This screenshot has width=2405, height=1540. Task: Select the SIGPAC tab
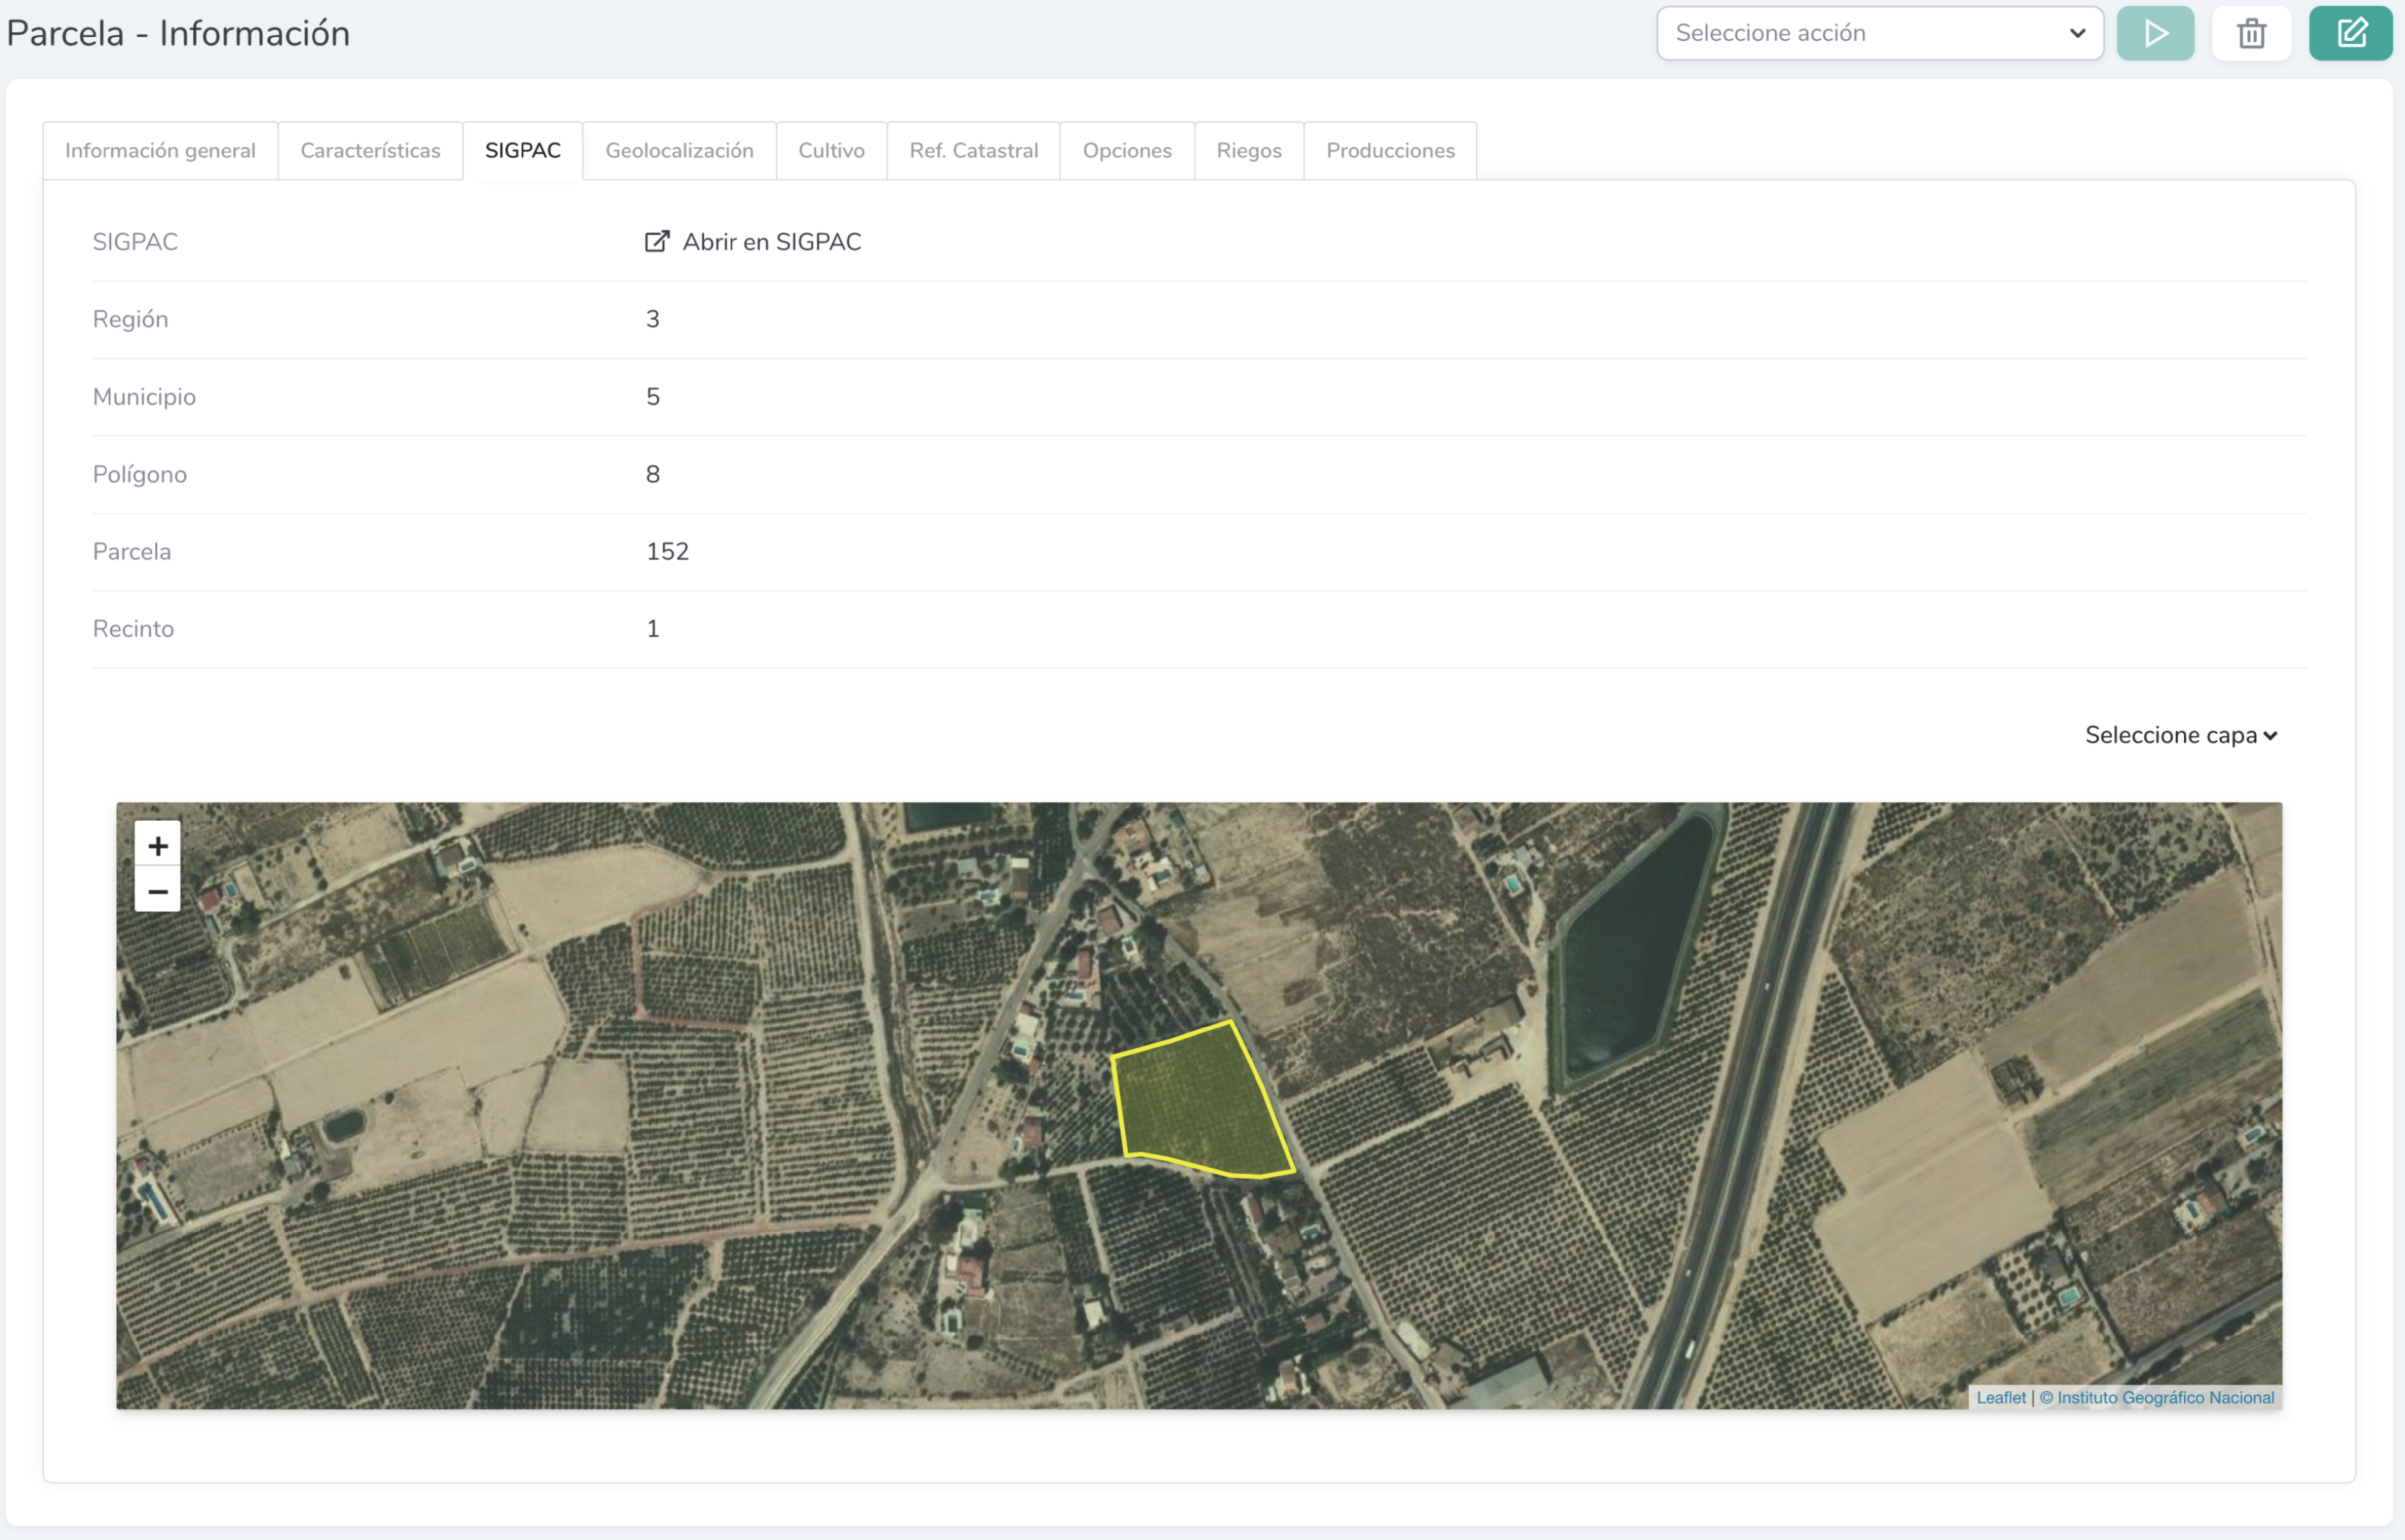point(523,150)
